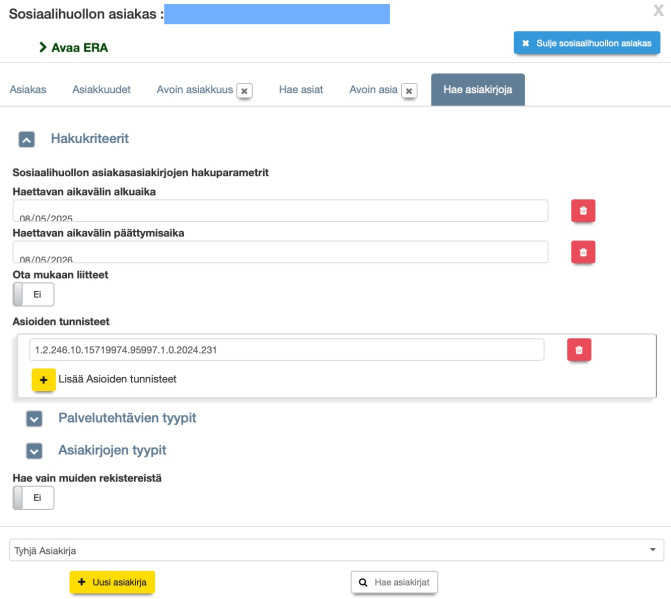Toggle Hae vain muiden rekistereistä switch

(33, 498)
